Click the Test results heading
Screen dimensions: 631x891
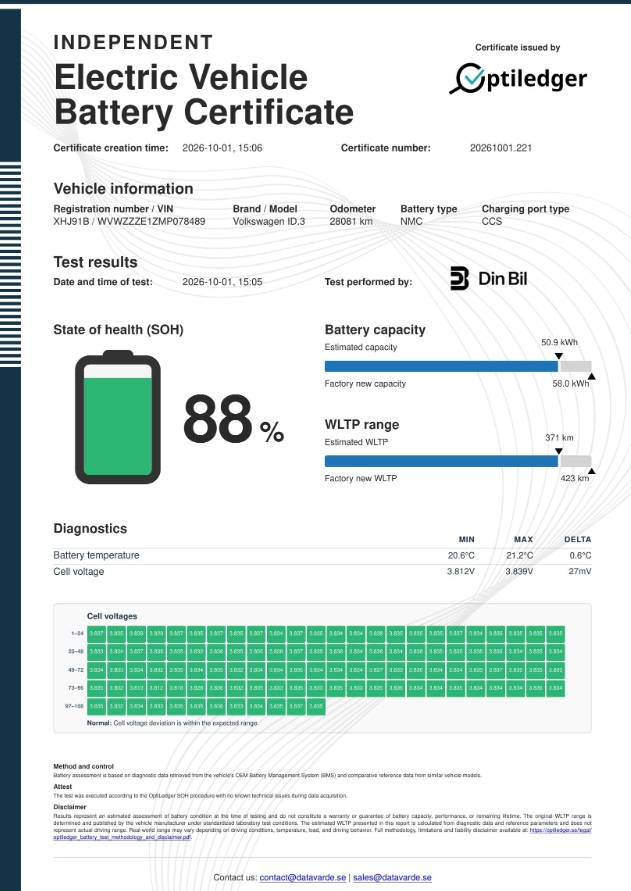96,262
